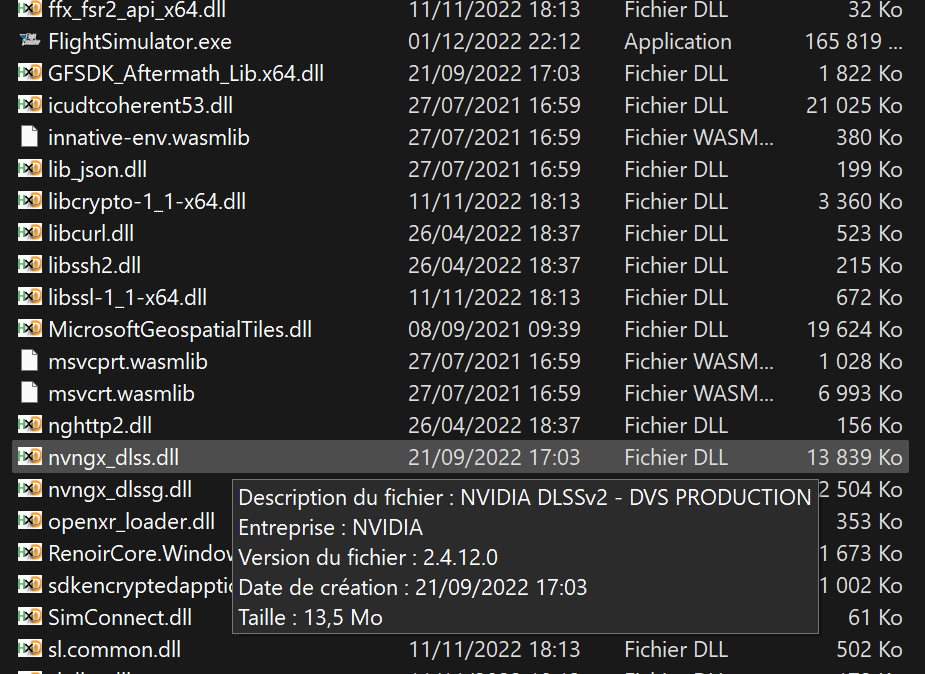Select the msvcprt.wasmlib file name
This screenshot has height=674, width=925.
tap(128, 362)
